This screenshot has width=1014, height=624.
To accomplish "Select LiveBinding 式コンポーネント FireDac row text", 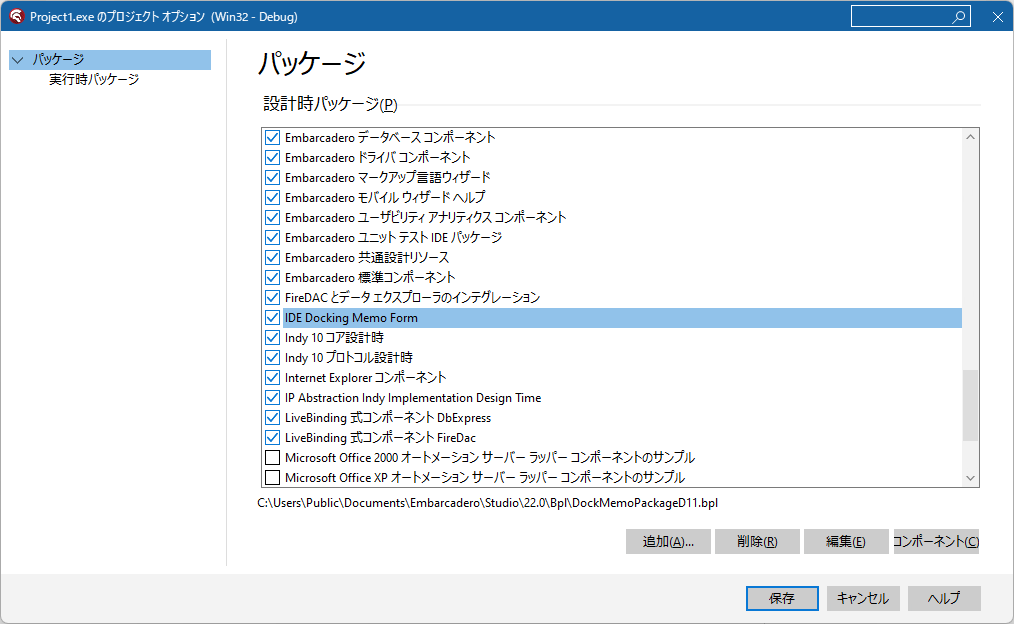I will [380, 438].
